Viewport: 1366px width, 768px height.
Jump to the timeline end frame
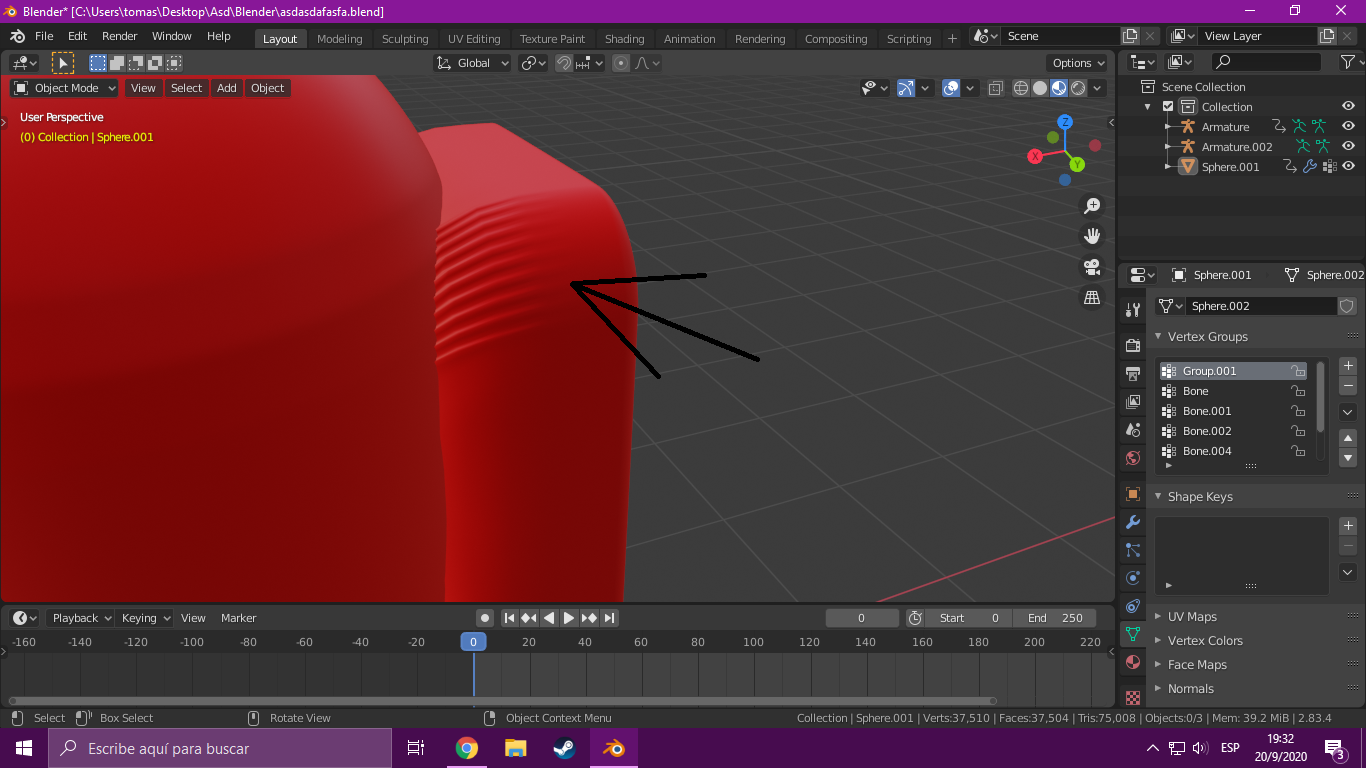(609, 618)
